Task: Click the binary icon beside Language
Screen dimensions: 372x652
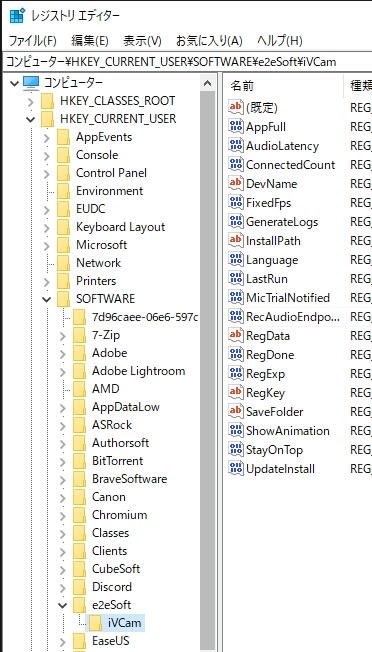Action: coord(236,260)
